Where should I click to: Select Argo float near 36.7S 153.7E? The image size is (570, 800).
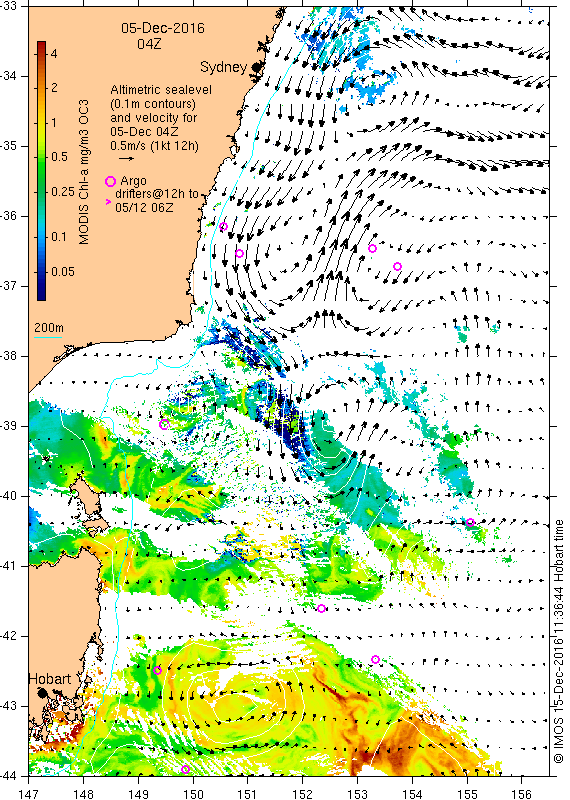[398, 266]
